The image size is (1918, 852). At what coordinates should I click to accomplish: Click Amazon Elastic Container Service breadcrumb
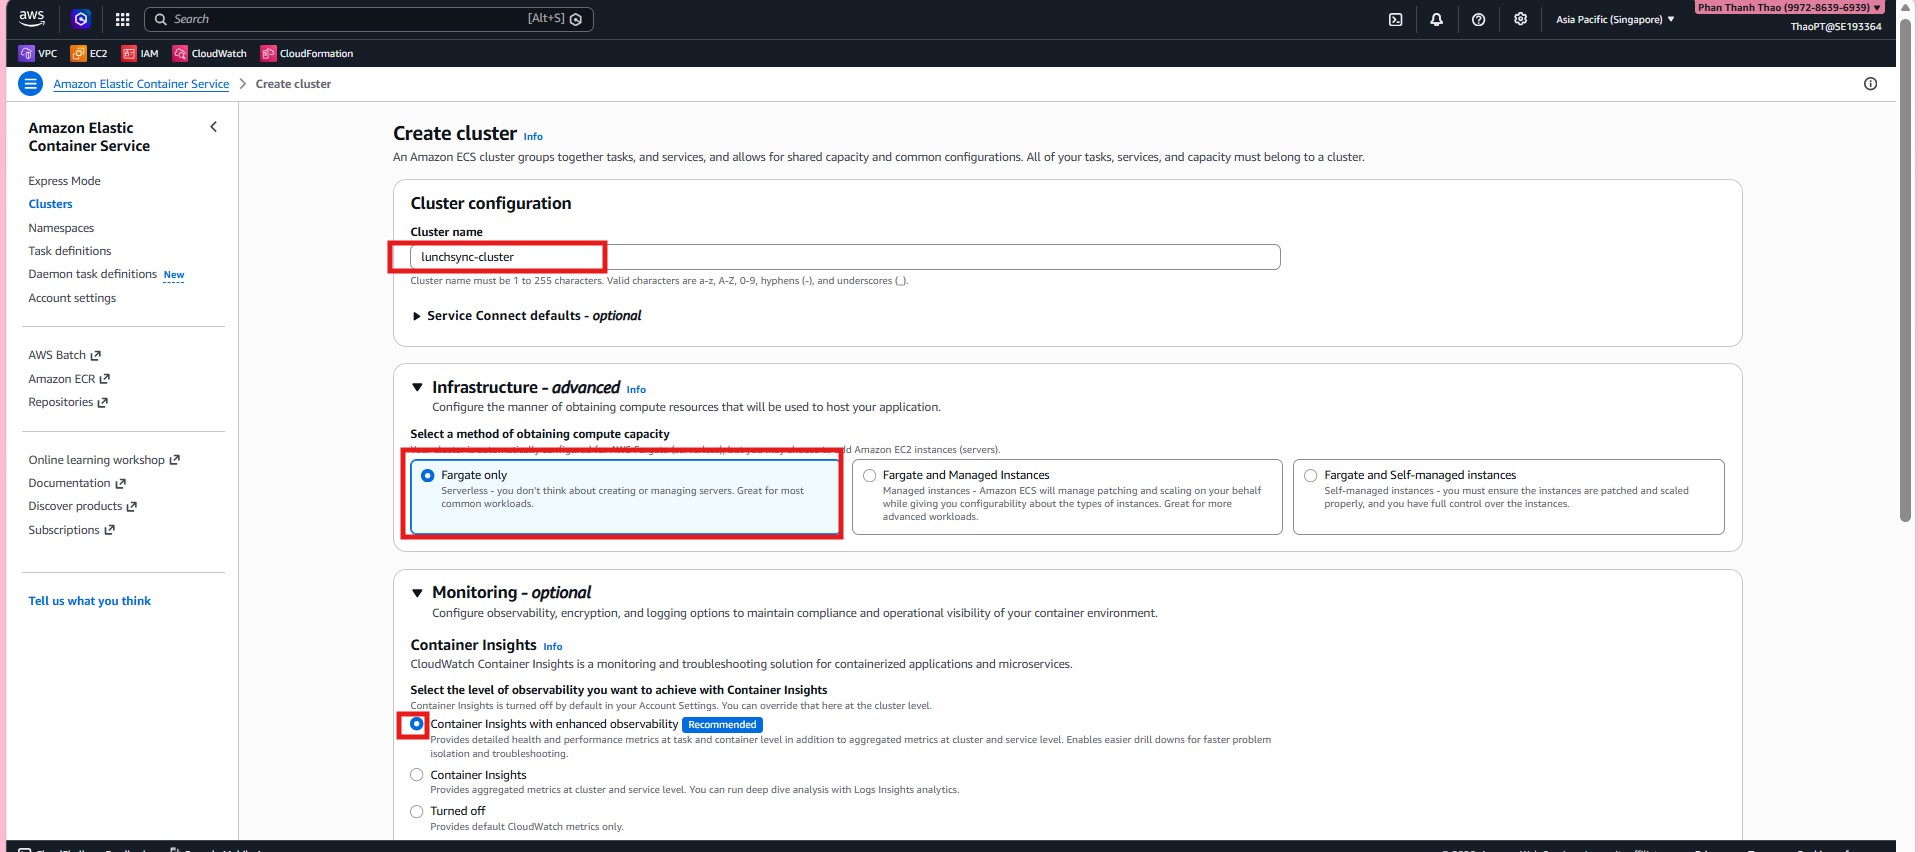coord(141,84)
